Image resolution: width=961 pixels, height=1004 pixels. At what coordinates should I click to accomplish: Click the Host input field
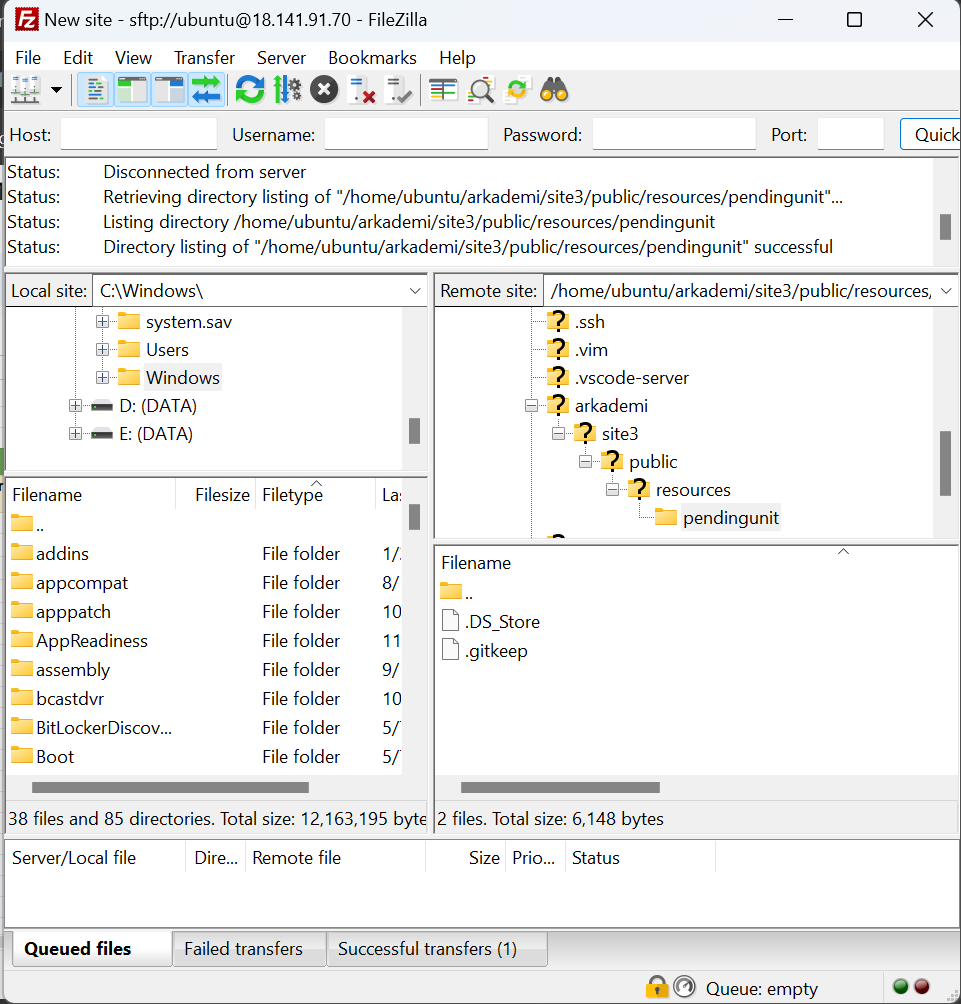[x=137, y=133]
